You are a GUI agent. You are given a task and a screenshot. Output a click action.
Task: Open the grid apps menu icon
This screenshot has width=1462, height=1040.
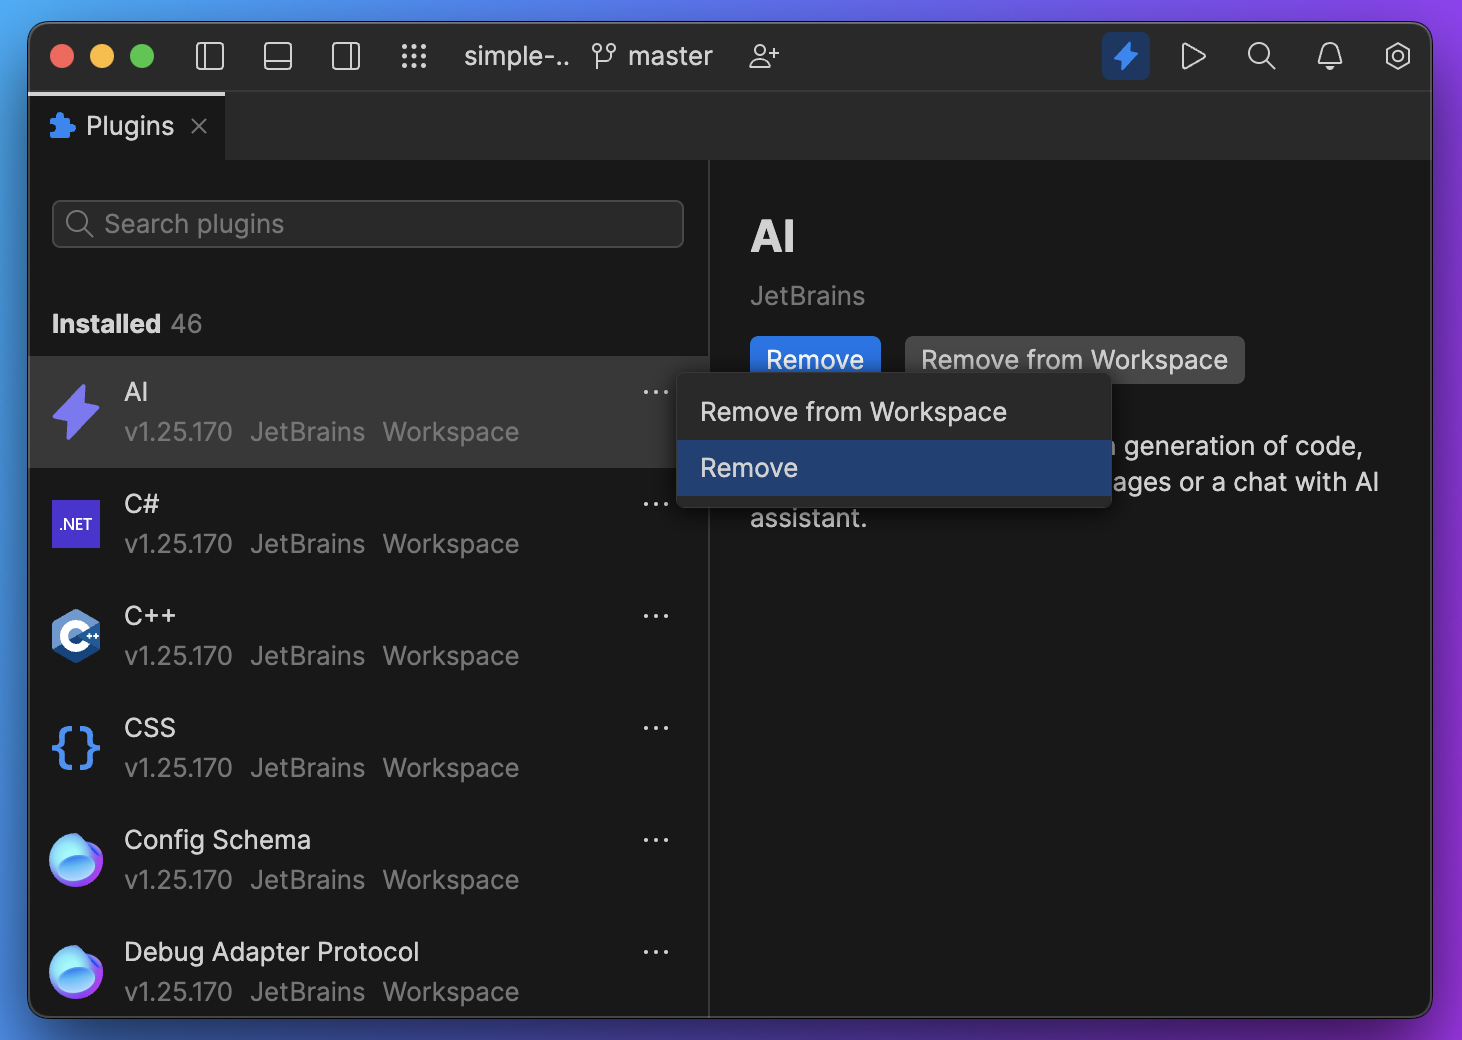pos(414,56)
